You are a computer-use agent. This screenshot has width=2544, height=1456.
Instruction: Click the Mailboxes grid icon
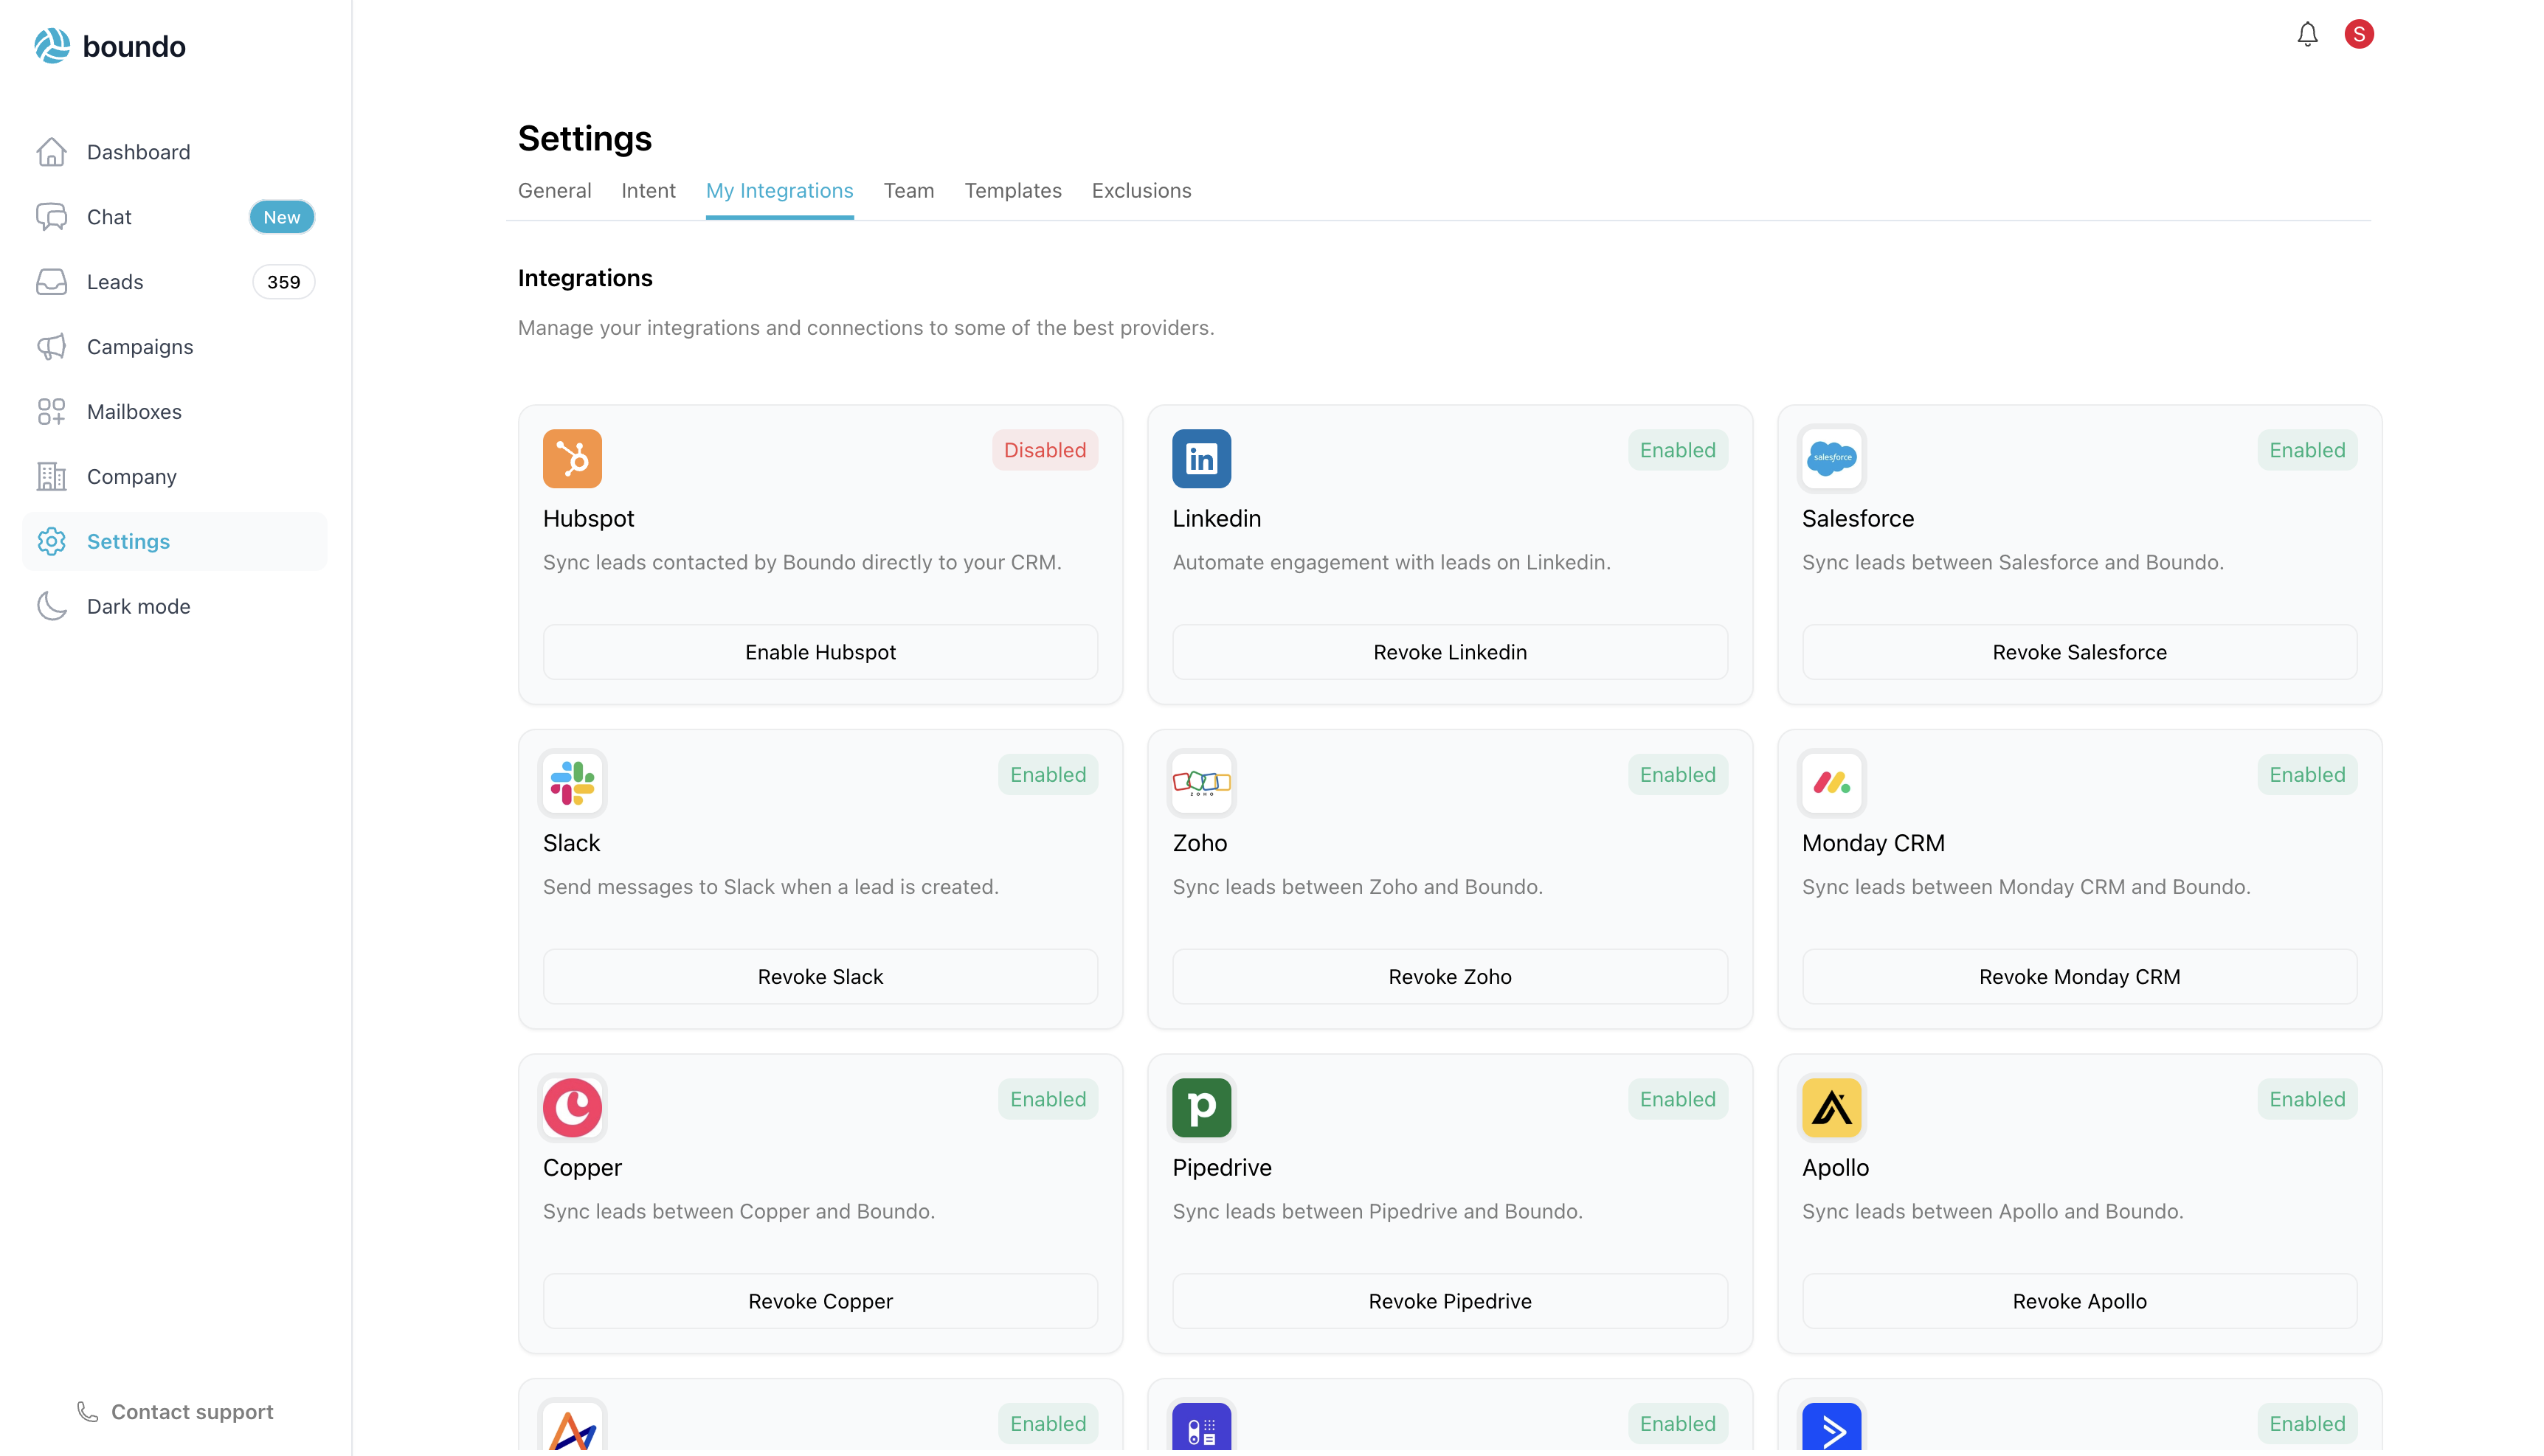pos(51,412)
